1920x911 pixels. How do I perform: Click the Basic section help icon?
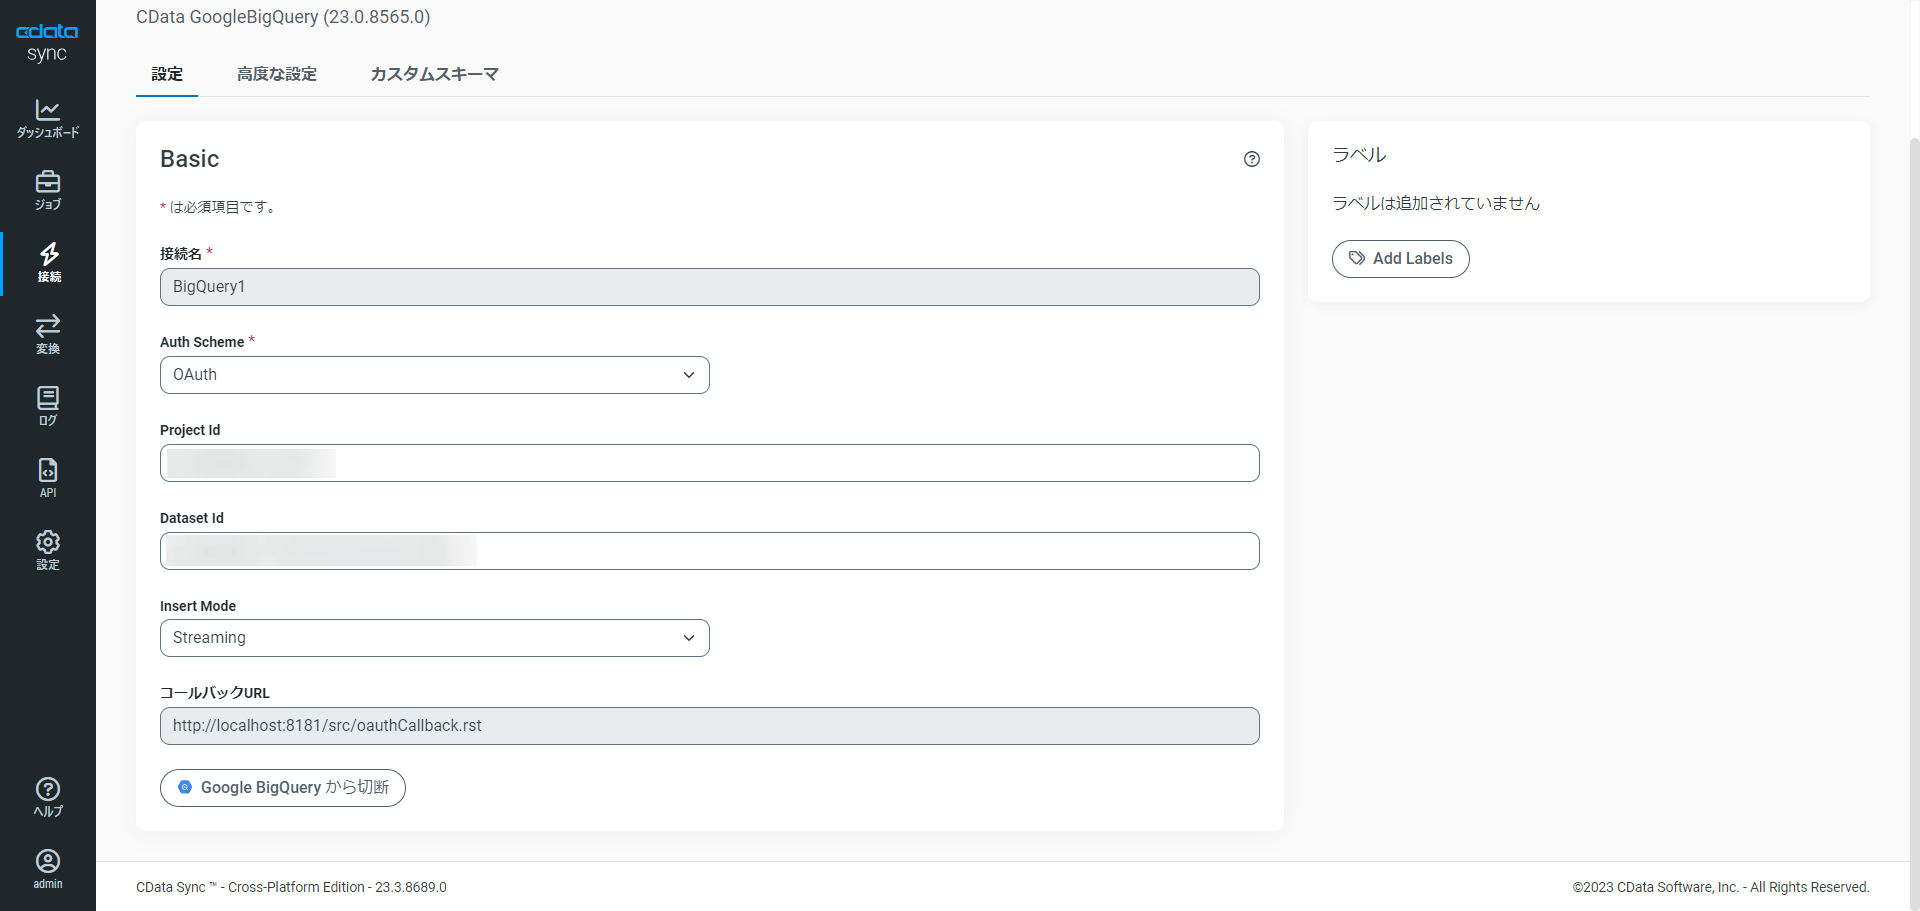pyautogui.click(x=1251, y=159)
